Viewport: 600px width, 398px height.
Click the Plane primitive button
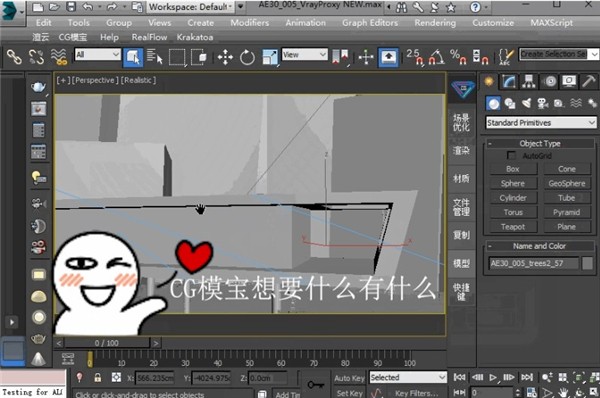pyautogui.click(x=567, y=227)
